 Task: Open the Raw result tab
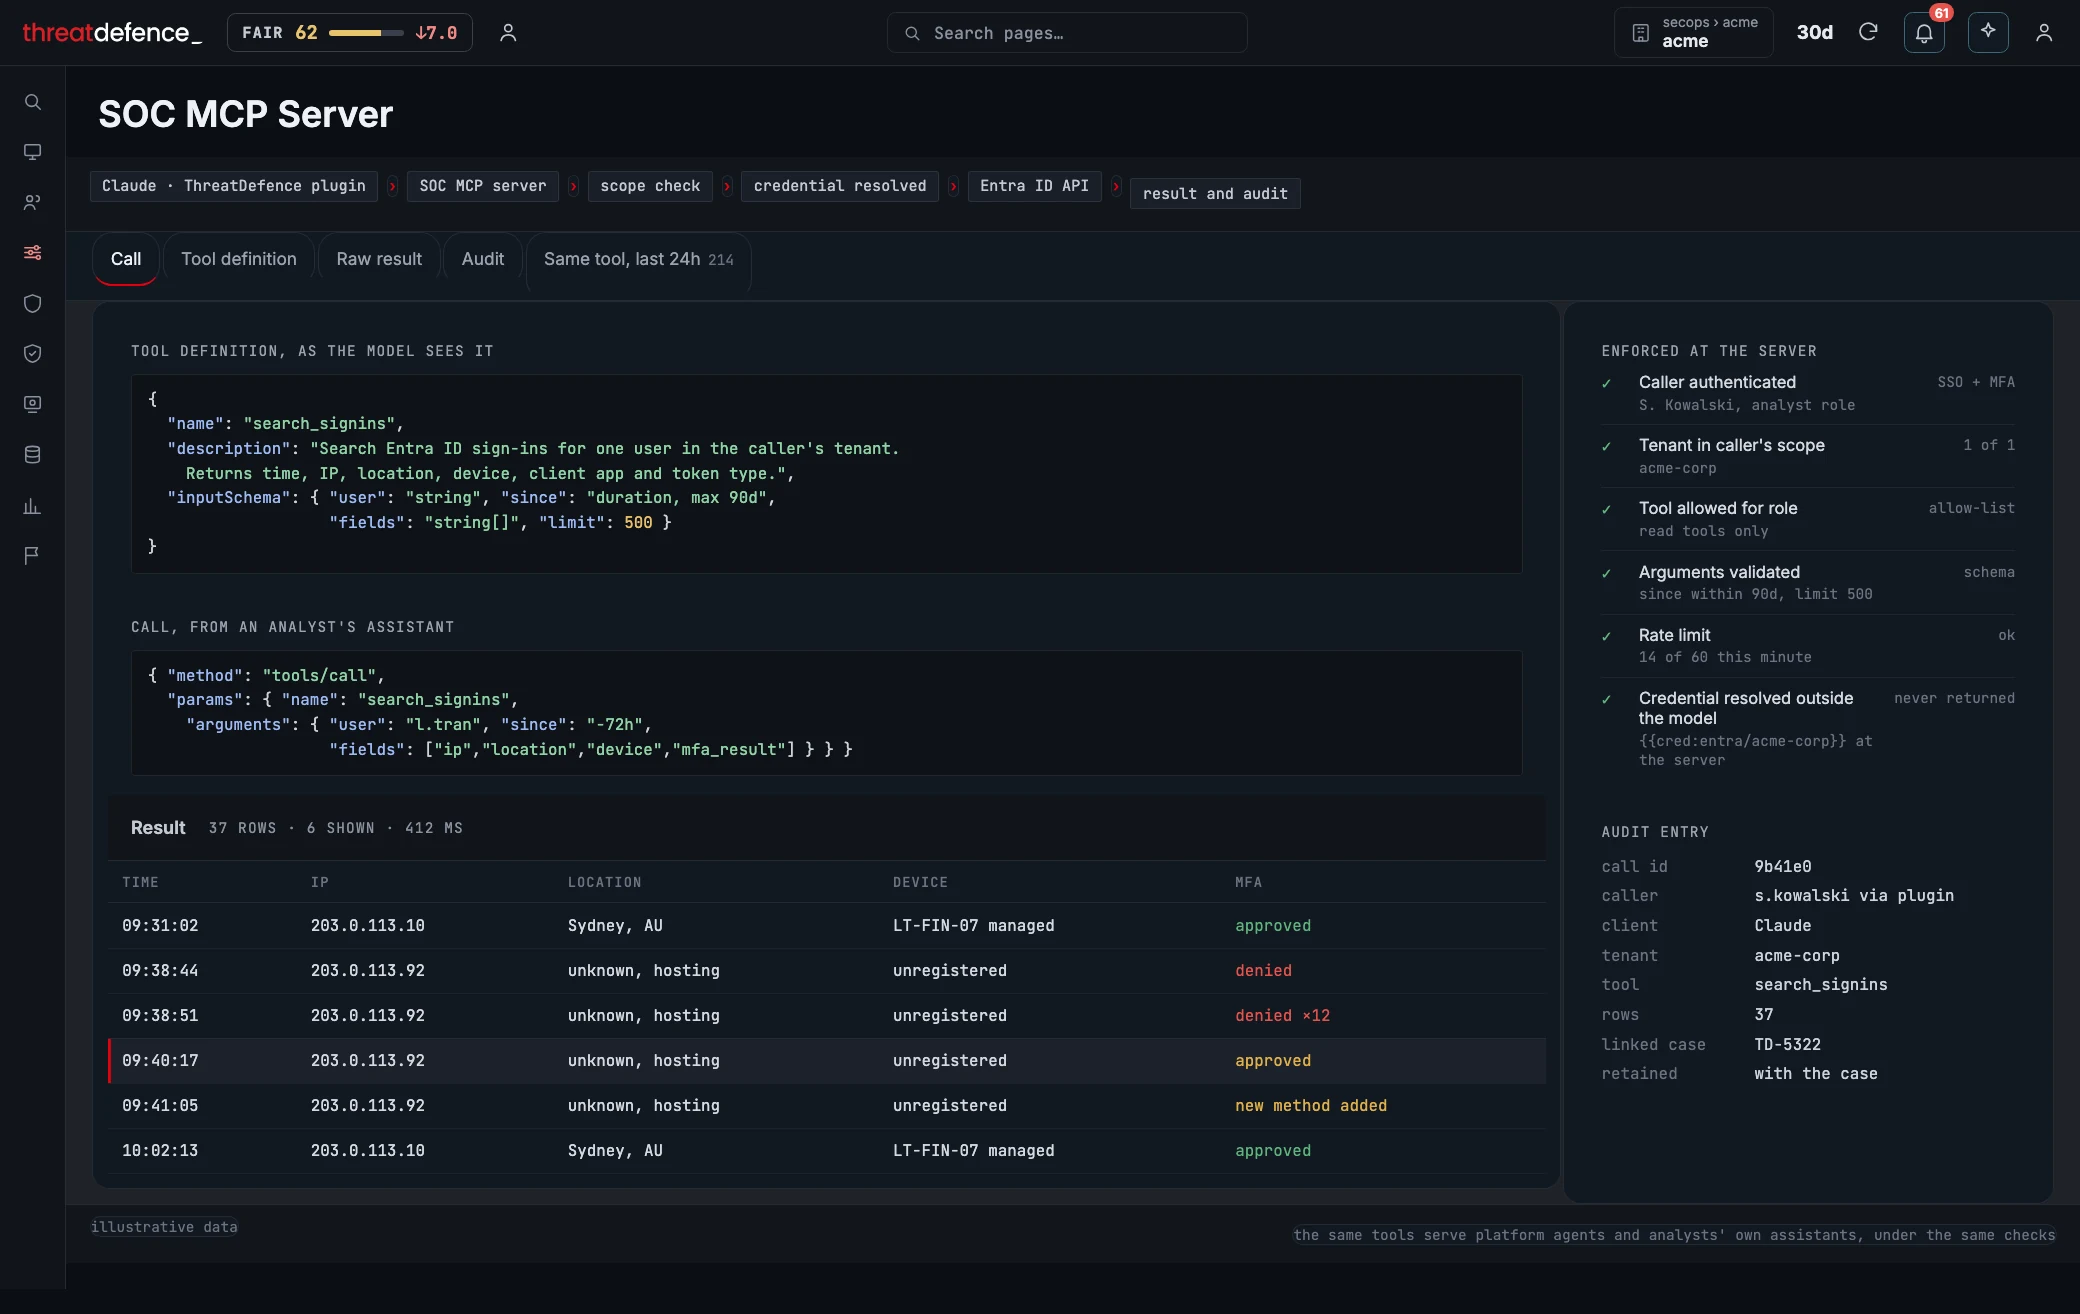[x=379, y=259]
